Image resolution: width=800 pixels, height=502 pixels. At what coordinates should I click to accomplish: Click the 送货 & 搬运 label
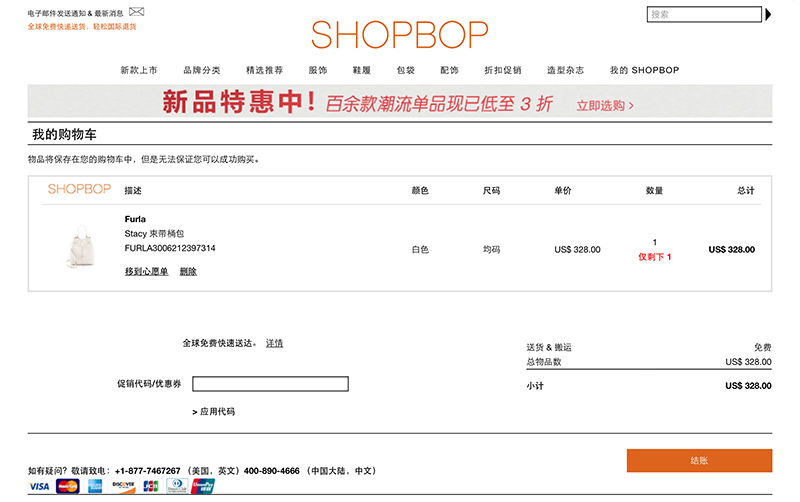coord(549,347)
